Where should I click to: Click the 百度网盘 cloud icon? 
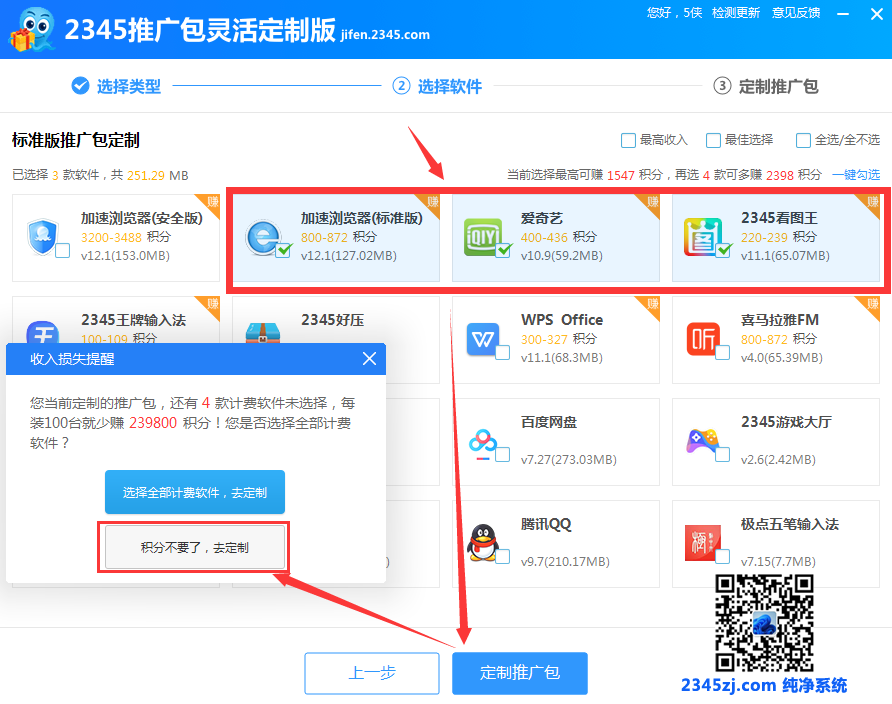point(482,445)
